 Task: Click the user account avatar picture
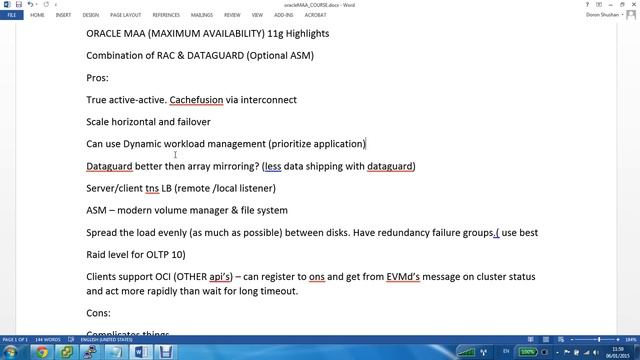(631, 15)
